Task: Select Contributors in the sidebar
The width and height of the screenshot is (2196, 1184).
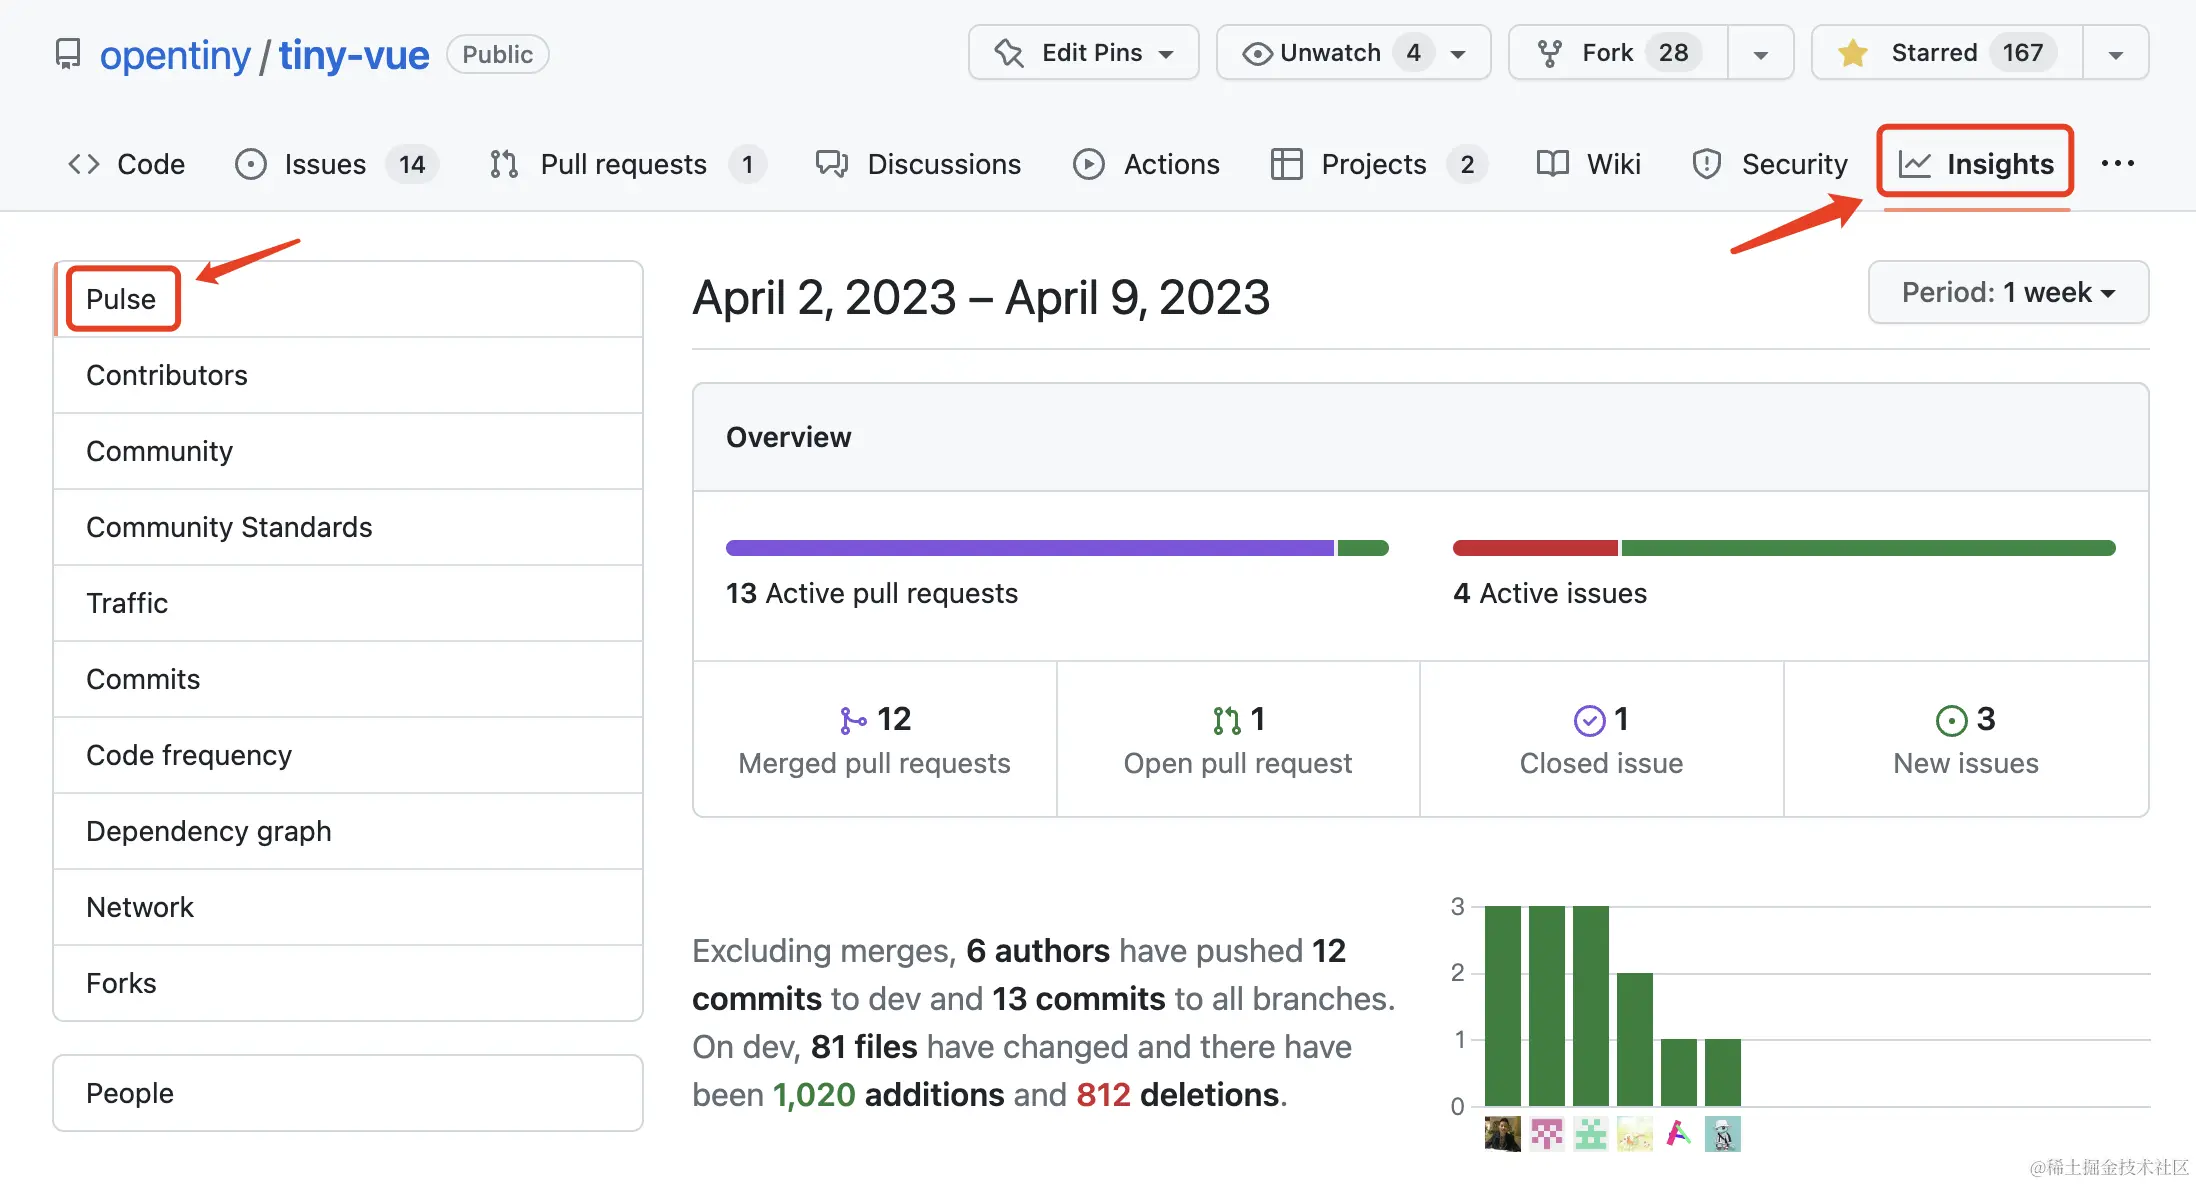Action: [348, 375]
